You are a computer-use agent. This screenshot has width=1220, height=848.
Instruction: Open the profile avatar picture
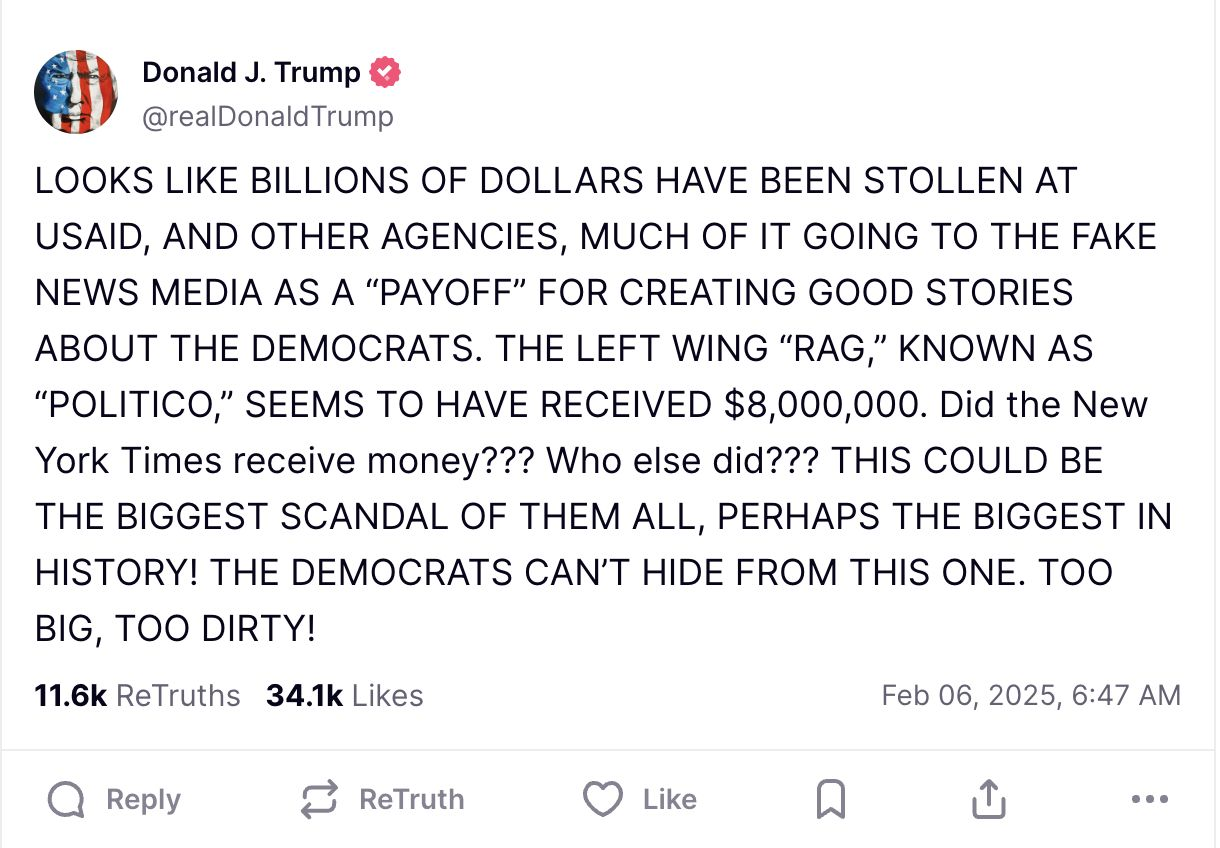[76, 92]
